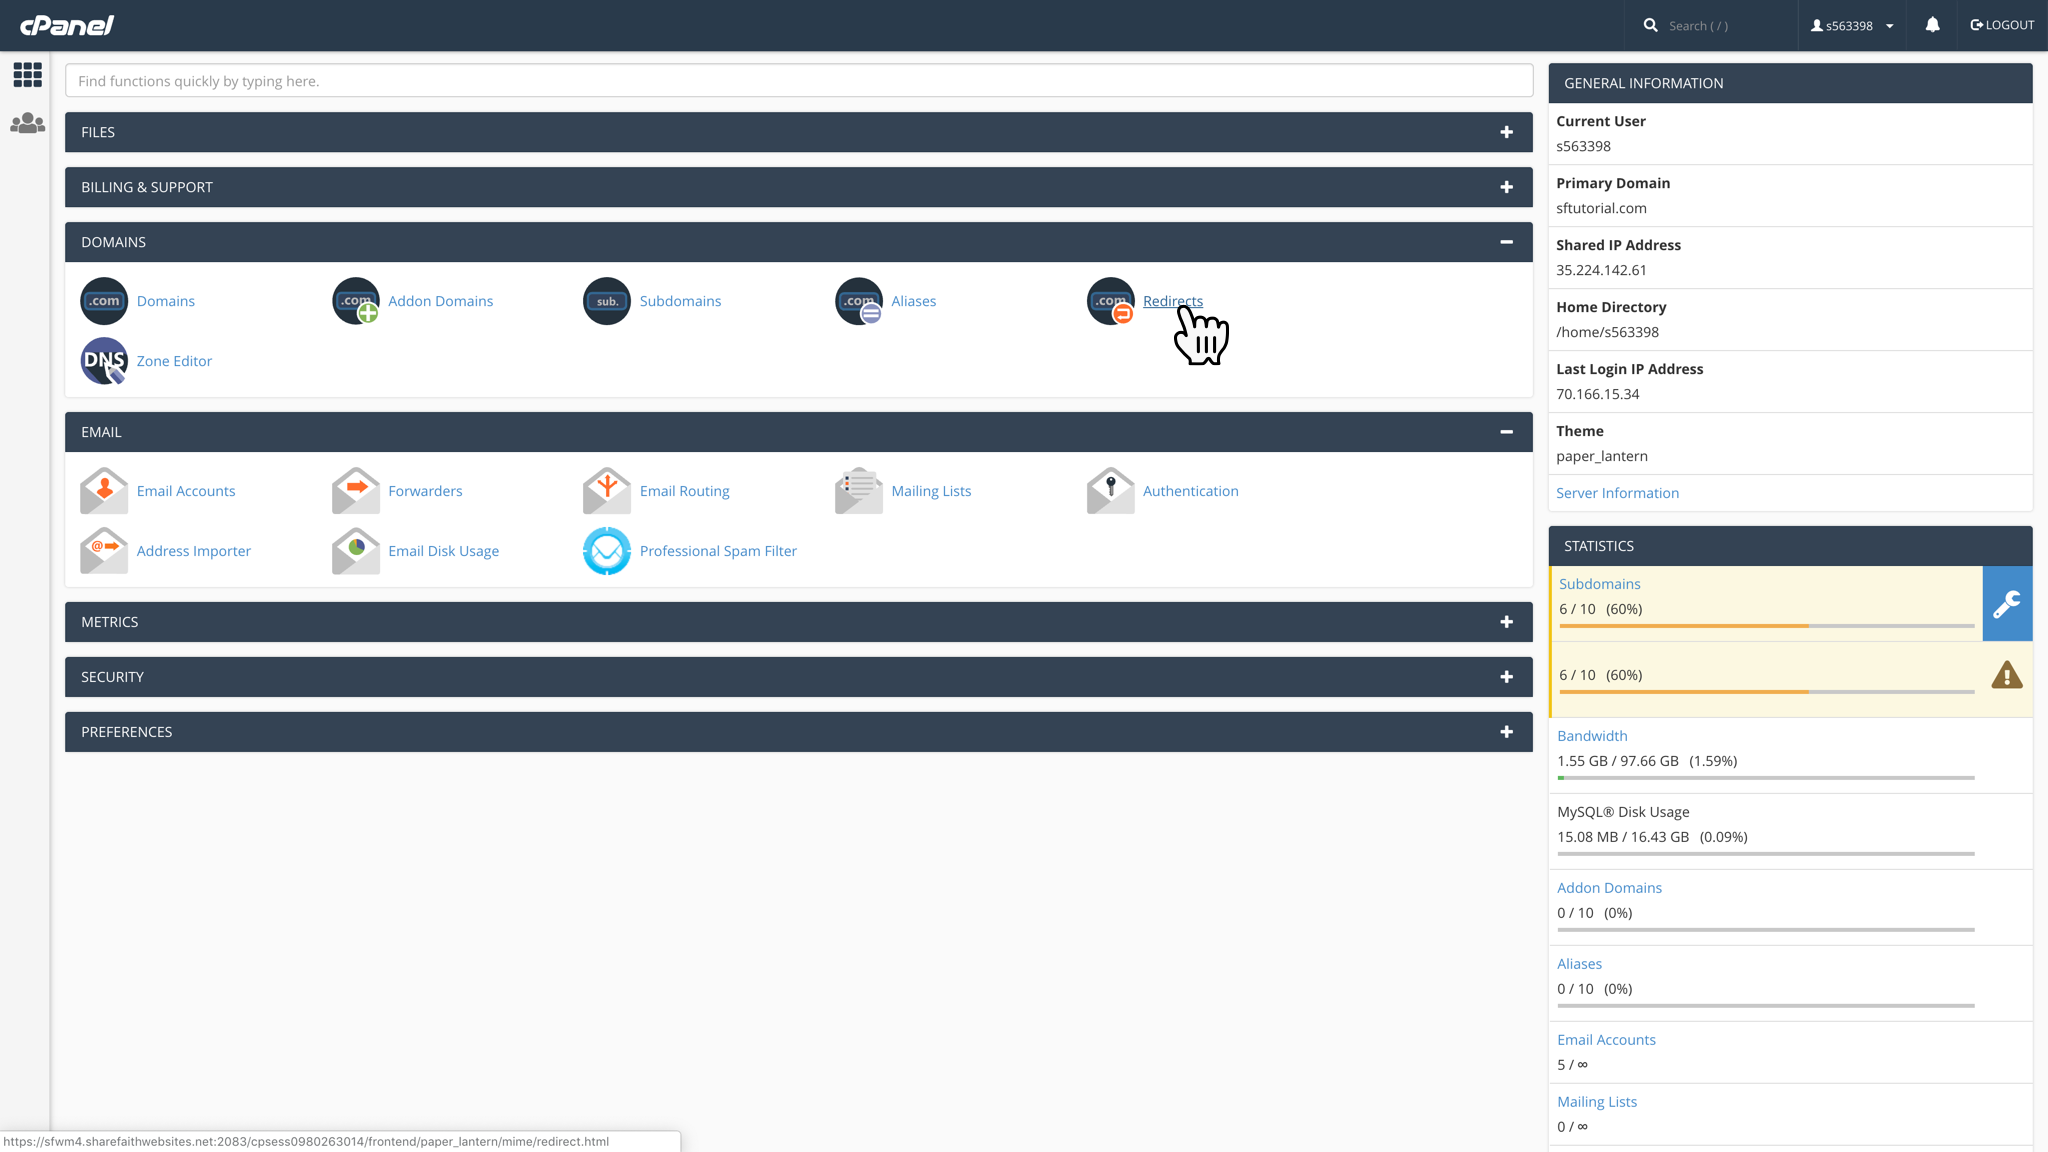Select the shared IP 35.224.142.61 text

click(1601, 270)
